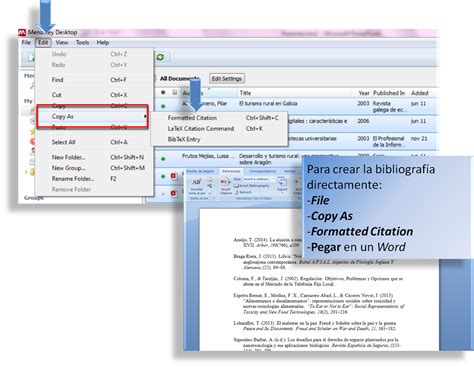The width and height of the screenshot is (474, 367).
Task: Toggle grey unread dot on bottom row
Action: pyautogui.click(x=163, y=194)
